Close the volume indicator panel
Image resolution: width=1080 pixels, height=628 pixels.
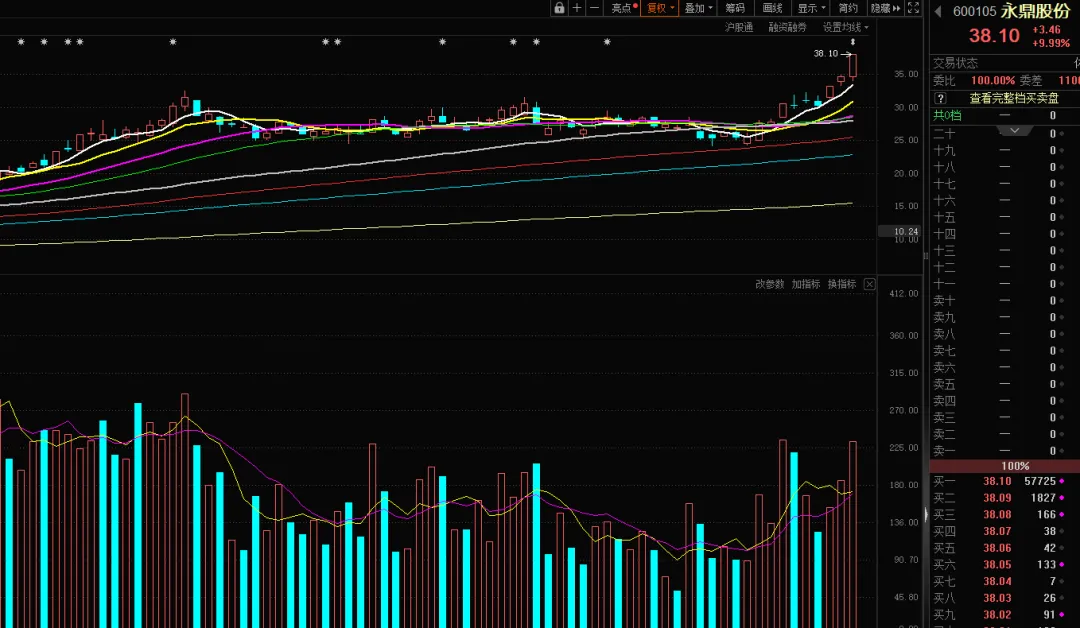(x=869, y=284)
